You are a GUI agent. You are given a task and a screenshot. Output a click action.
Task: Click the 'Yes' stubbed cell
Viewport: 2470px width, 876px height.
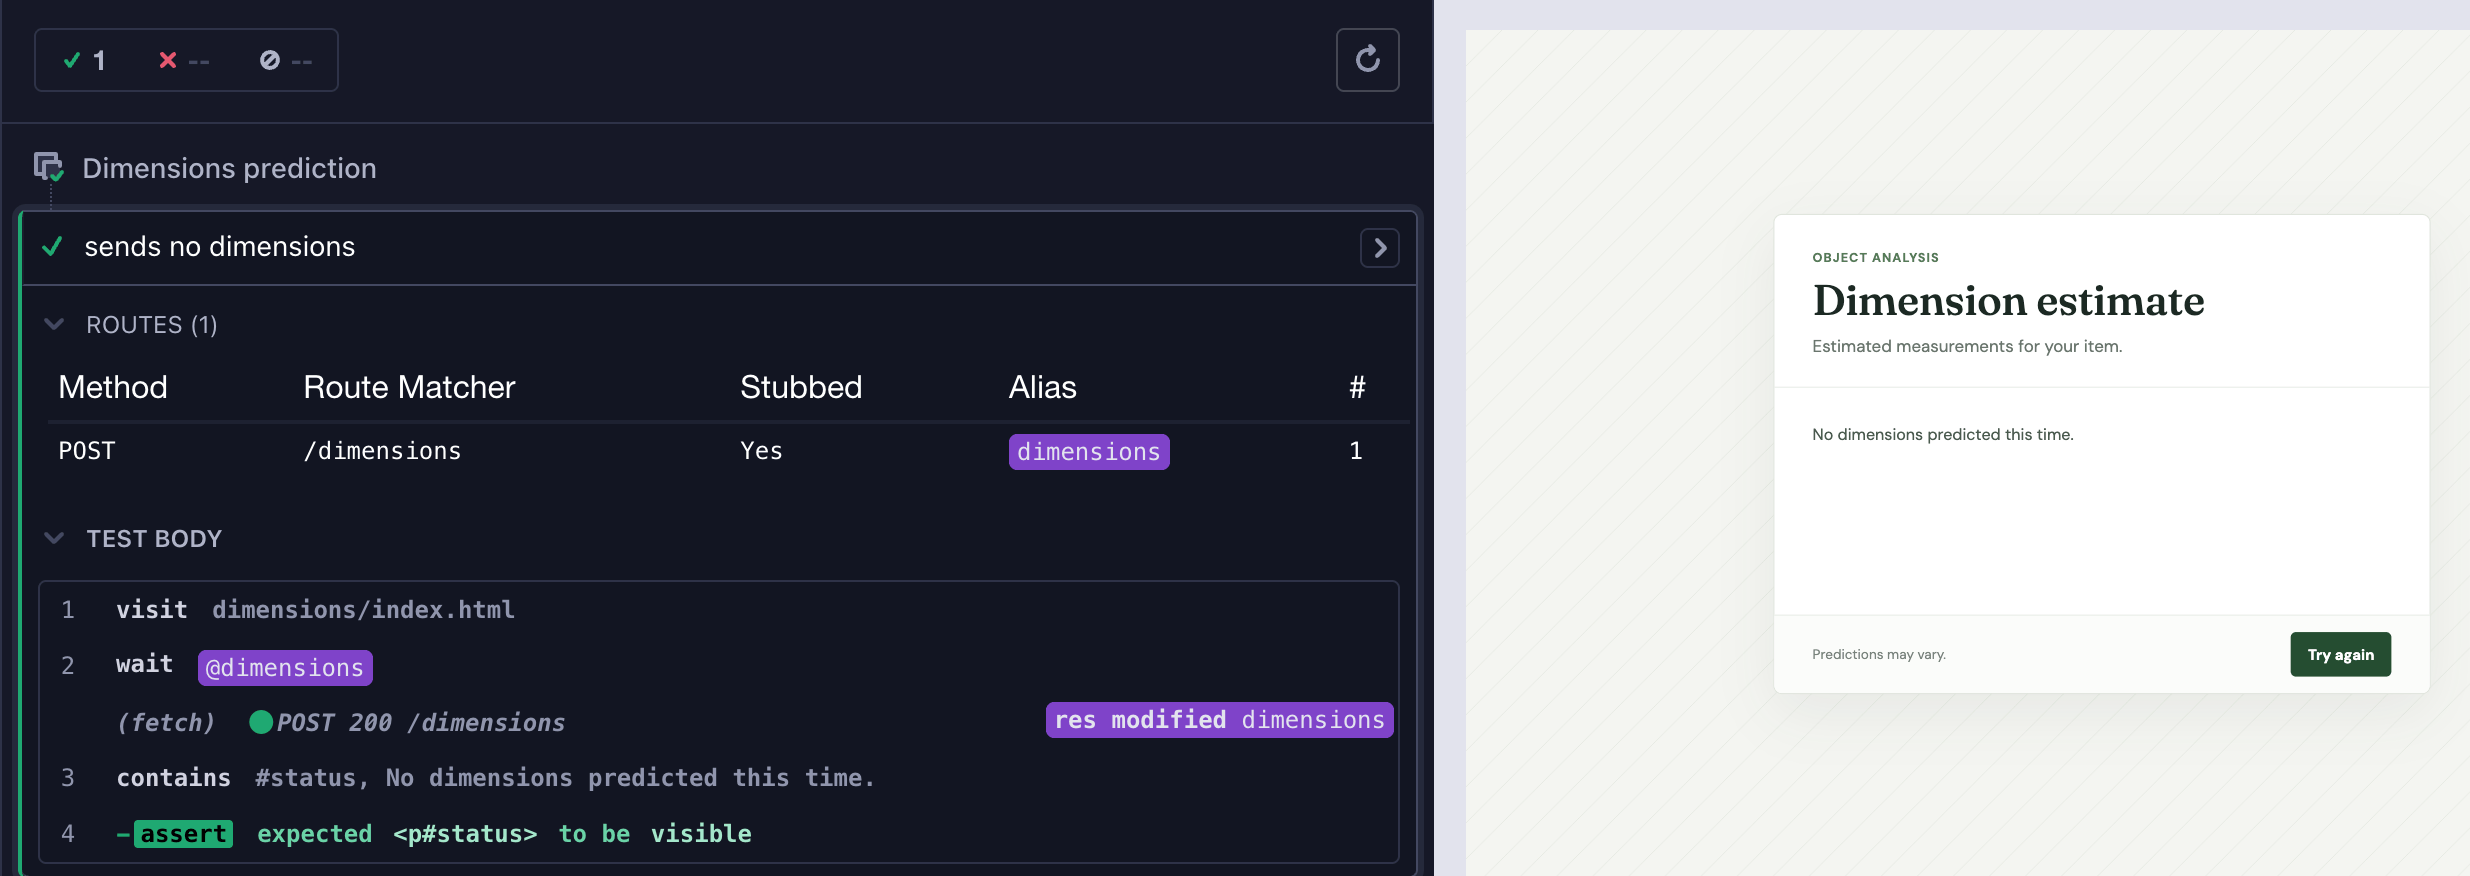tap(761, 451)
